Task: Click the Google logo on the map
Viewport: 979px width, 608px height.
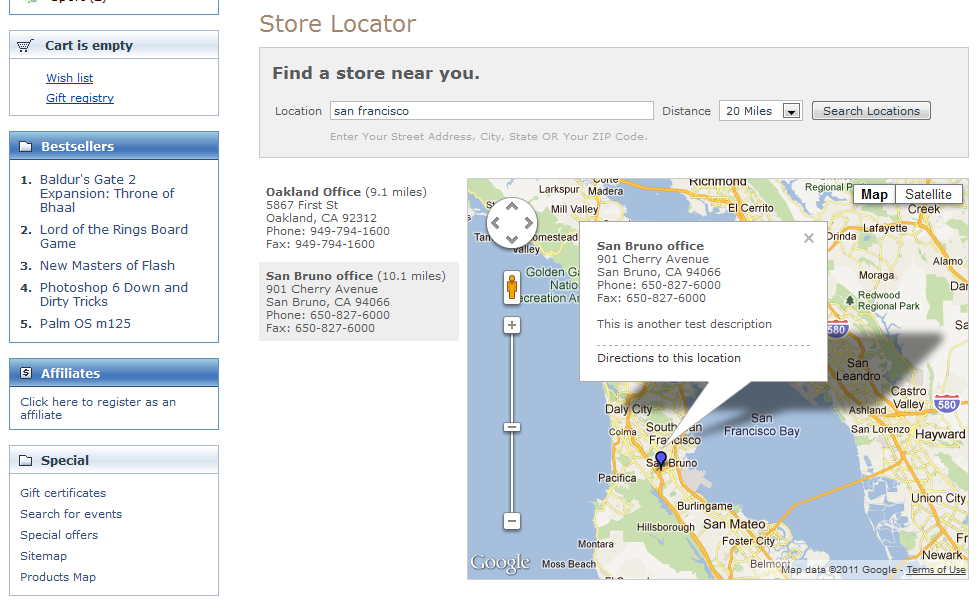Action: [x=500, y=562]
